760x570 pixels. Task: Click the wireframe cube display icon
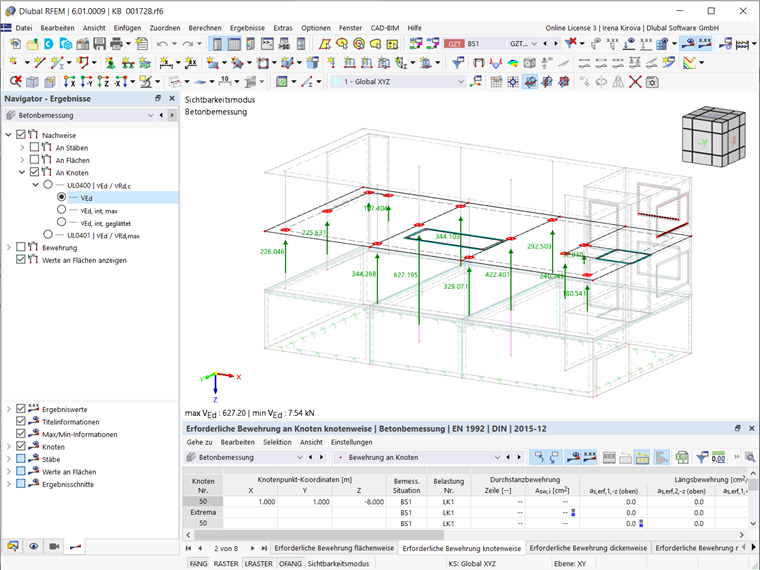[x=32, y=82]
